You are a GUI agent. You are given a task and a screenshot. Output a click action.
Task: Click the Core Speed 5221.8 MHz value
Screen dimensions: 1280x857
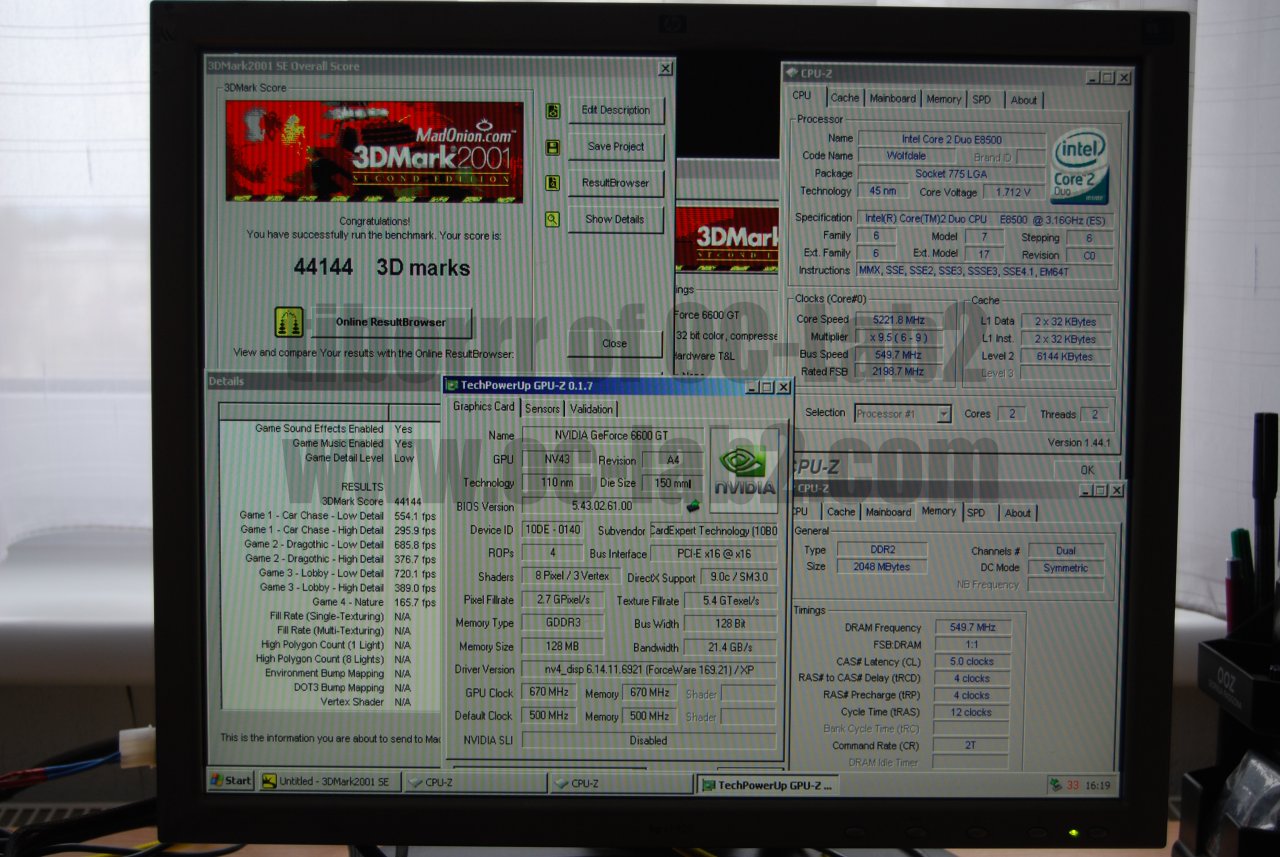click(x=897, y=320)
